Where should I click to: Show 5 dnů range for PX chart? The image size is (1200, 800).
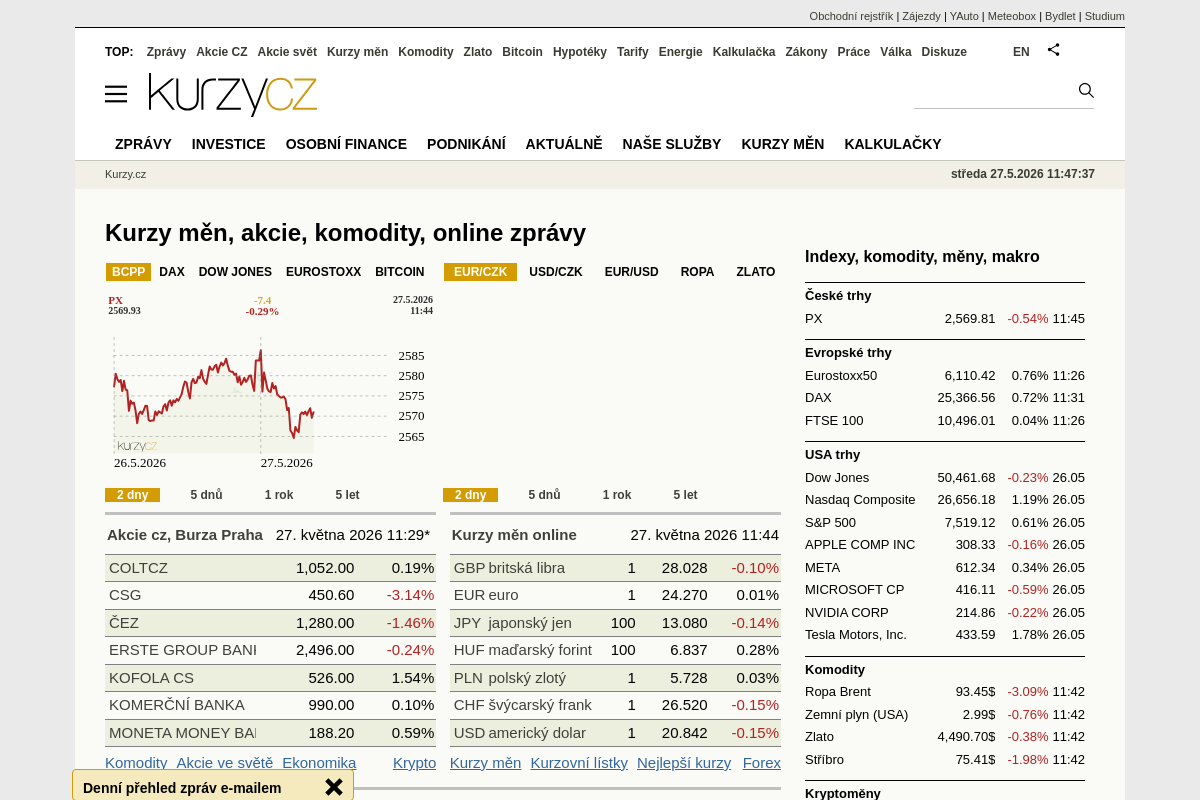click(207, 495)
